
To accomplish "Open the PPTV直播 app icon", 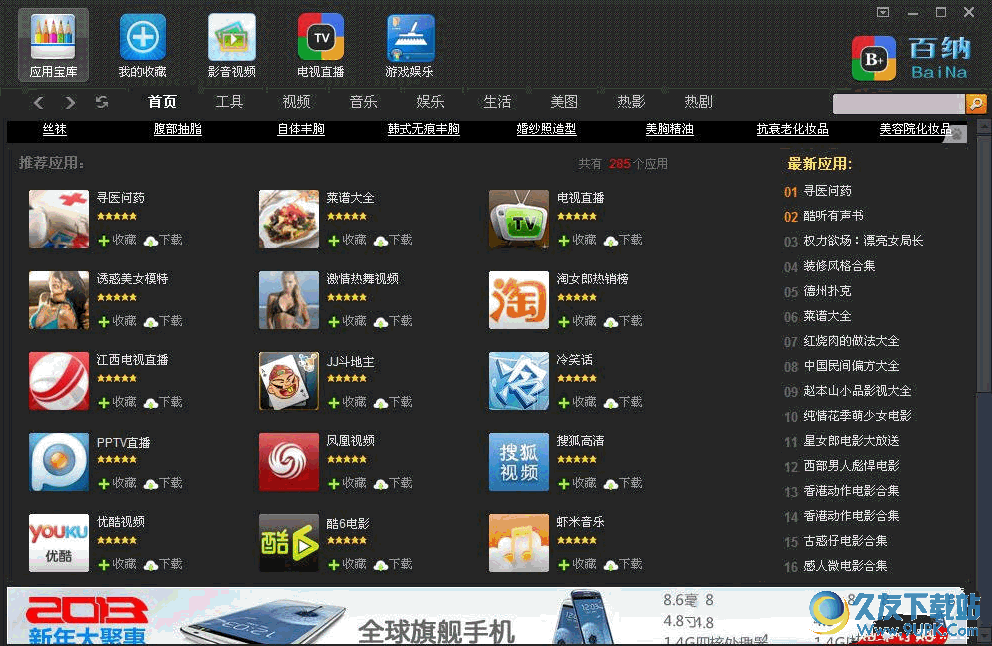I will click(59, 462).
